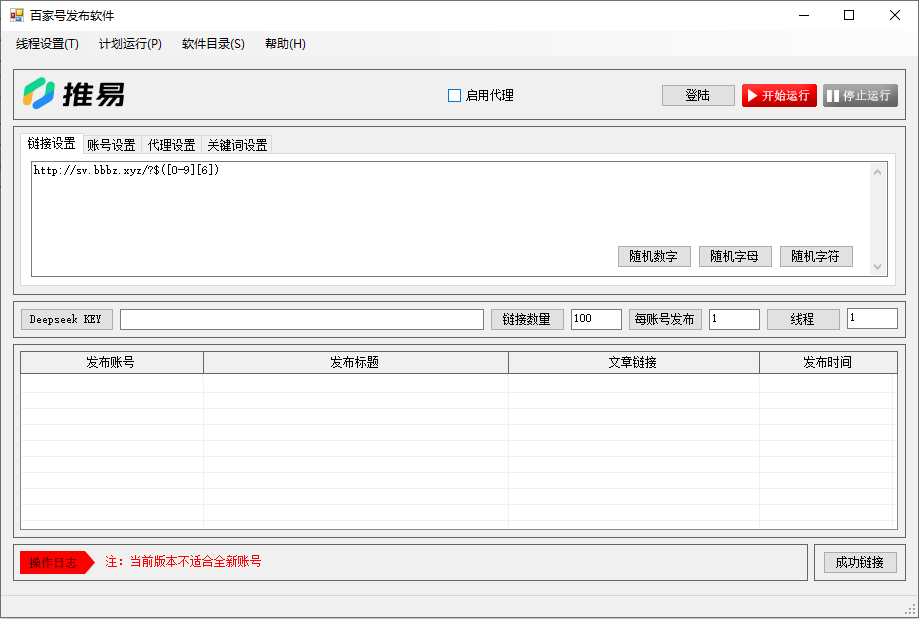Click the 随机字符 button

tap(816, 256)
